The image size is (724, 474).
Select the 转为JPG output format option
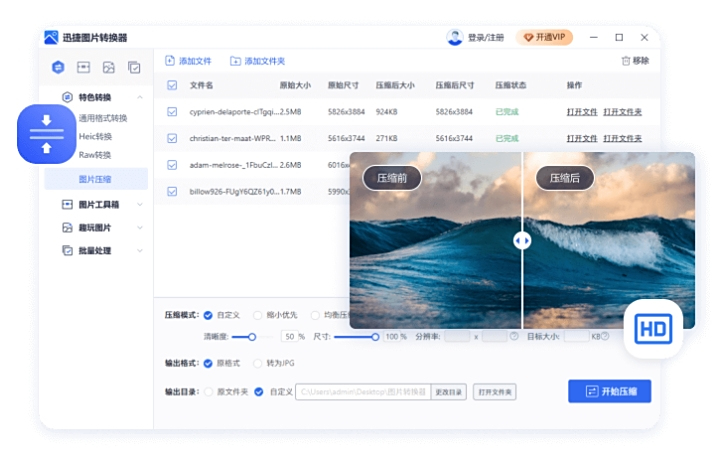(x=258, y=363)
